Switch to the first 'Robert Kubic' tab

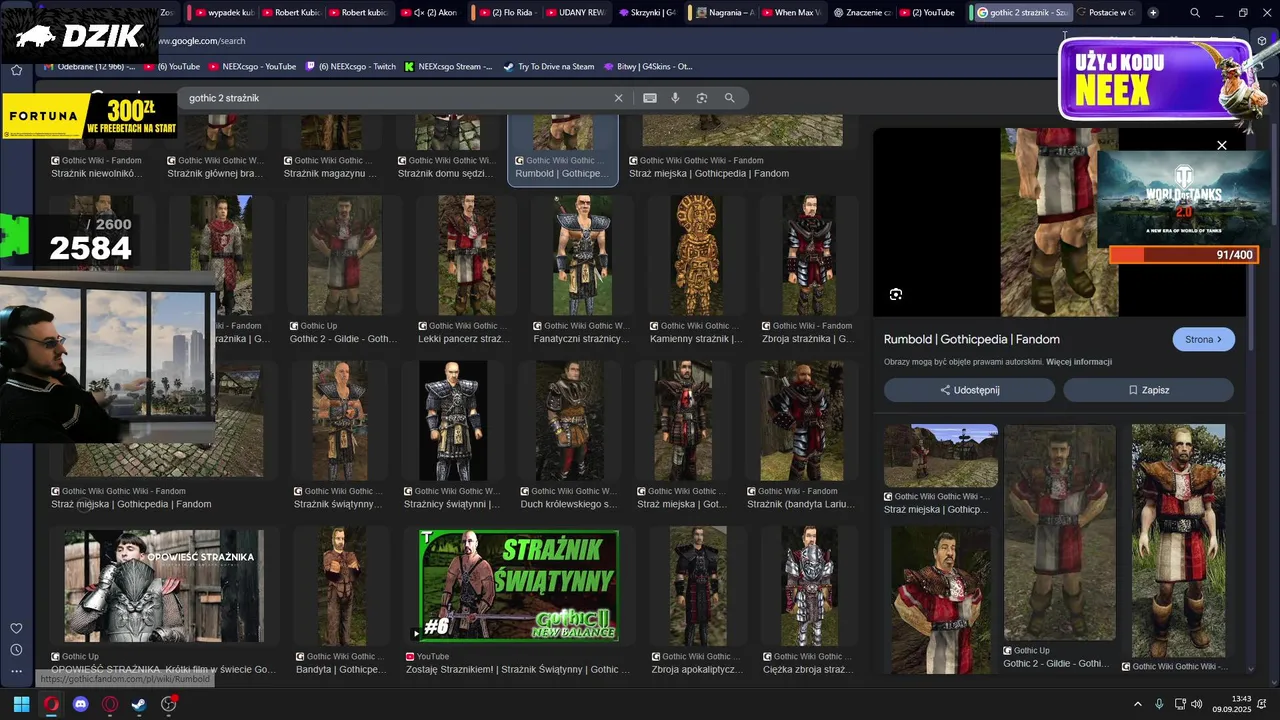[293, 13]
